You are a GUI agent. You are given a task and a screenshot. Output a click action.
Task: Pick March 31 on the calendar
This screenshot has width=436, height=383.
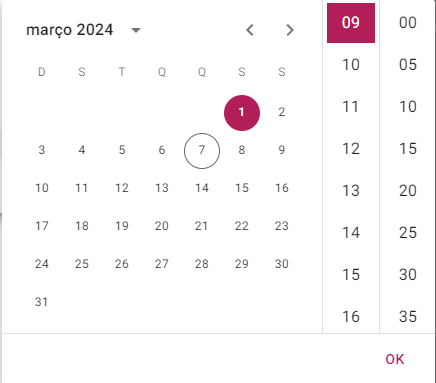[x=42, y=302]
